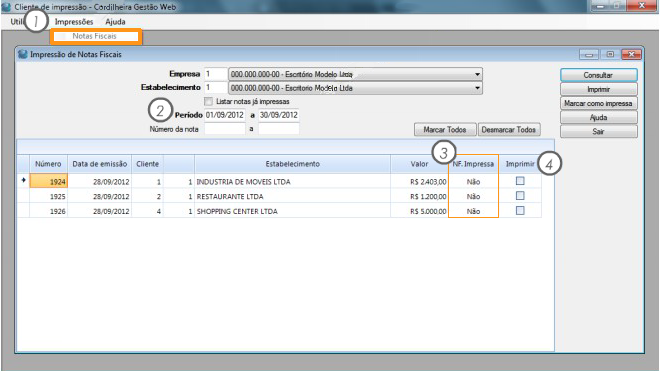Screen dimensions: 660x371
Task: Select note number 1924 cell
Action: (x=48, y=181)
